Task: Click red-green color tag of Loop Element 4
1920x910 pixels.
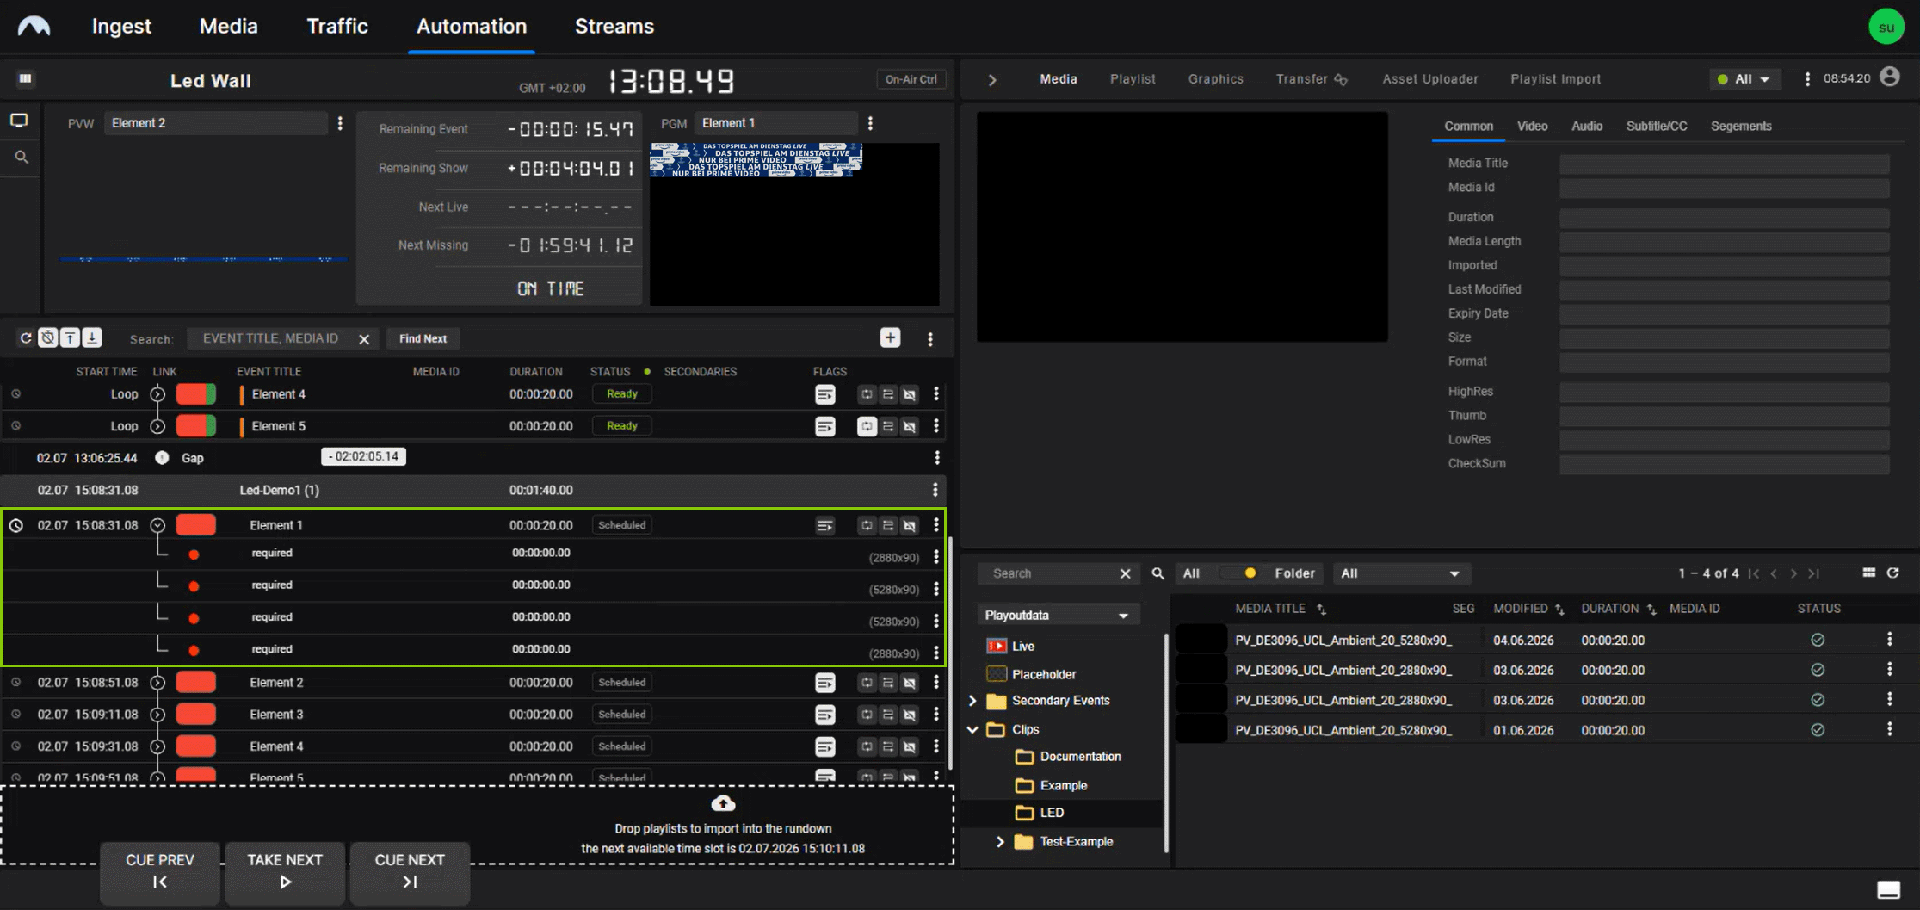Action: pos(196,395)
